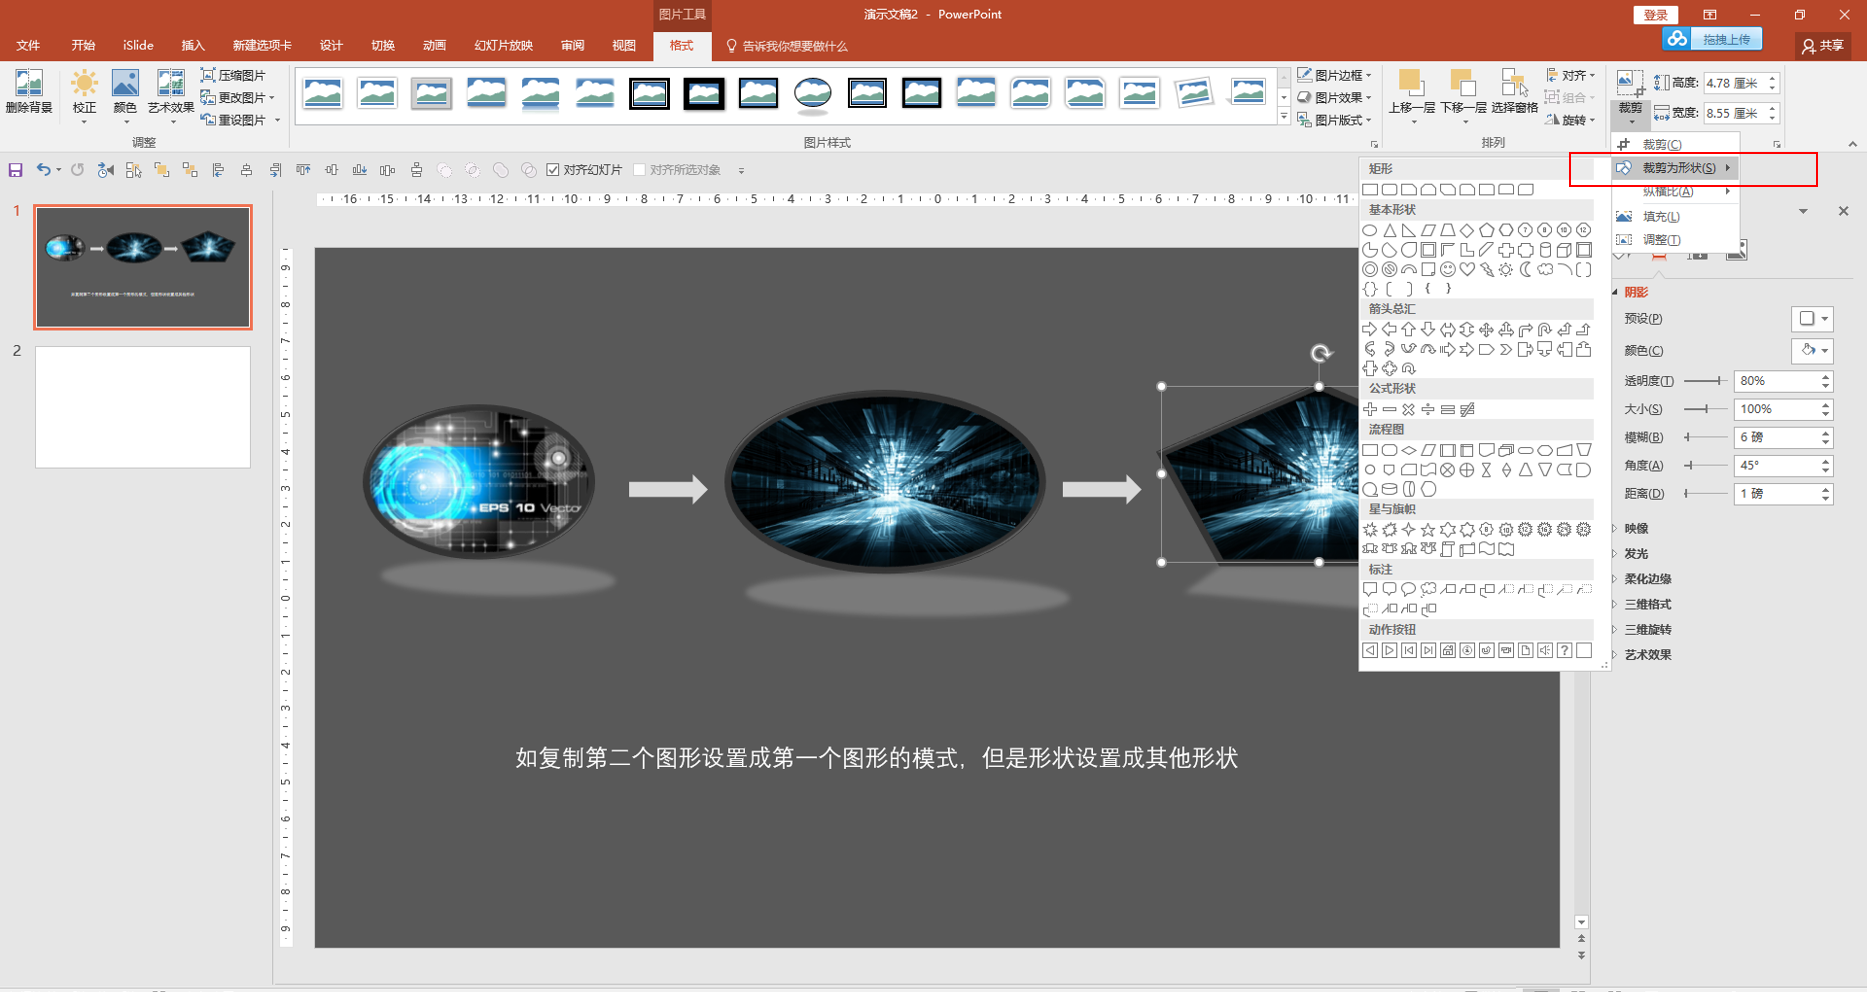Choose the cube shape in 基本形状

[x=1565, y=250]
